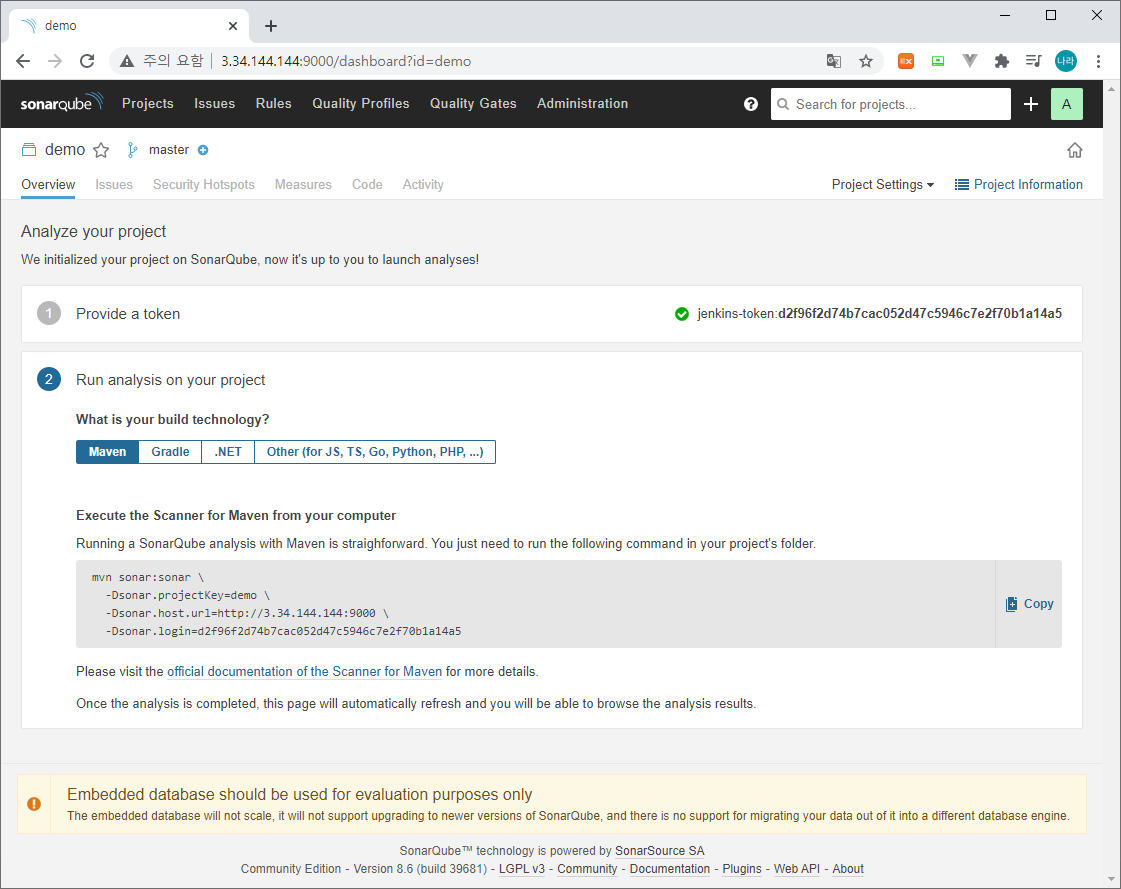1121x889 pixels.
Task: Click the green checkmark beside jenkins-token
Action: coord(681,313)
